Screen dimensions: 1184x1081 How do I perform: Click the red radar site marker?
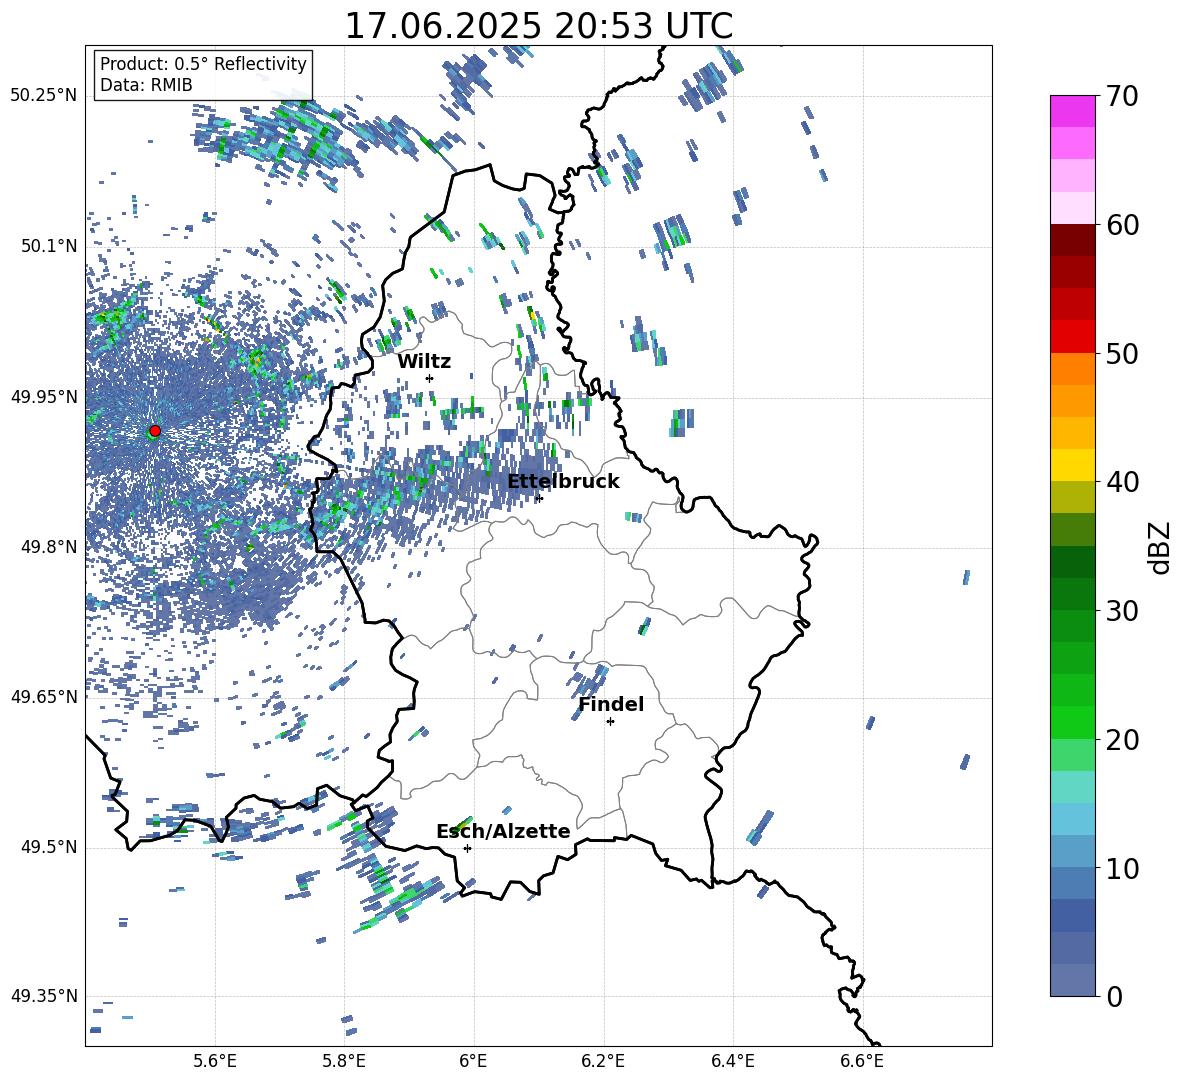pos(155,430)
